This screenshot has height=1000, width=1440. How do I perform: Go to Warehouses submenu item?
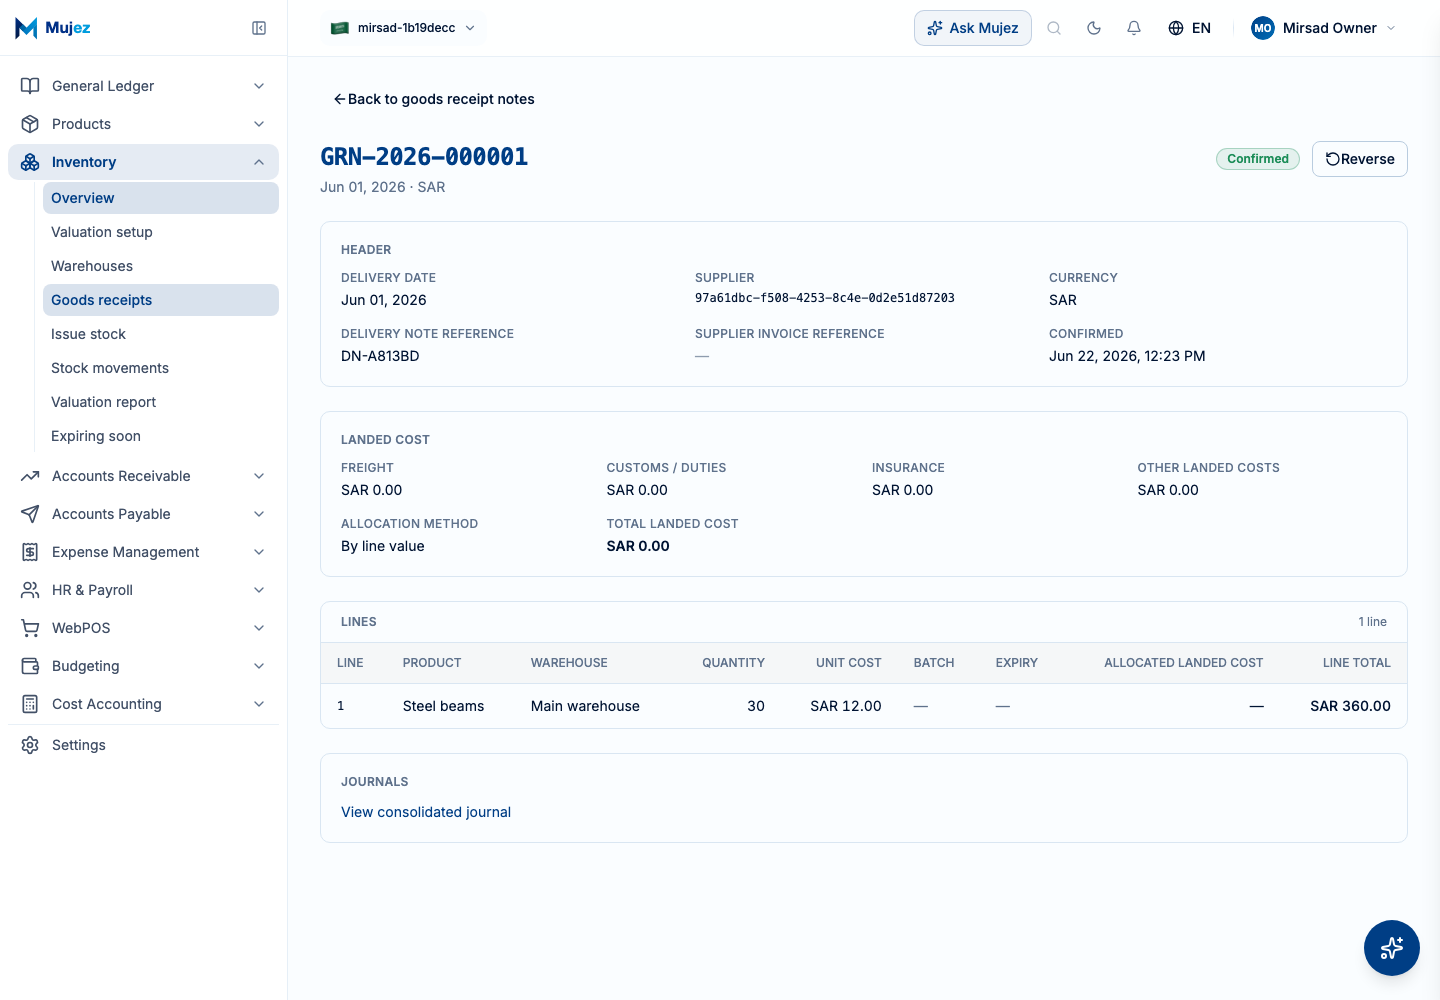(x=92, y=266)
